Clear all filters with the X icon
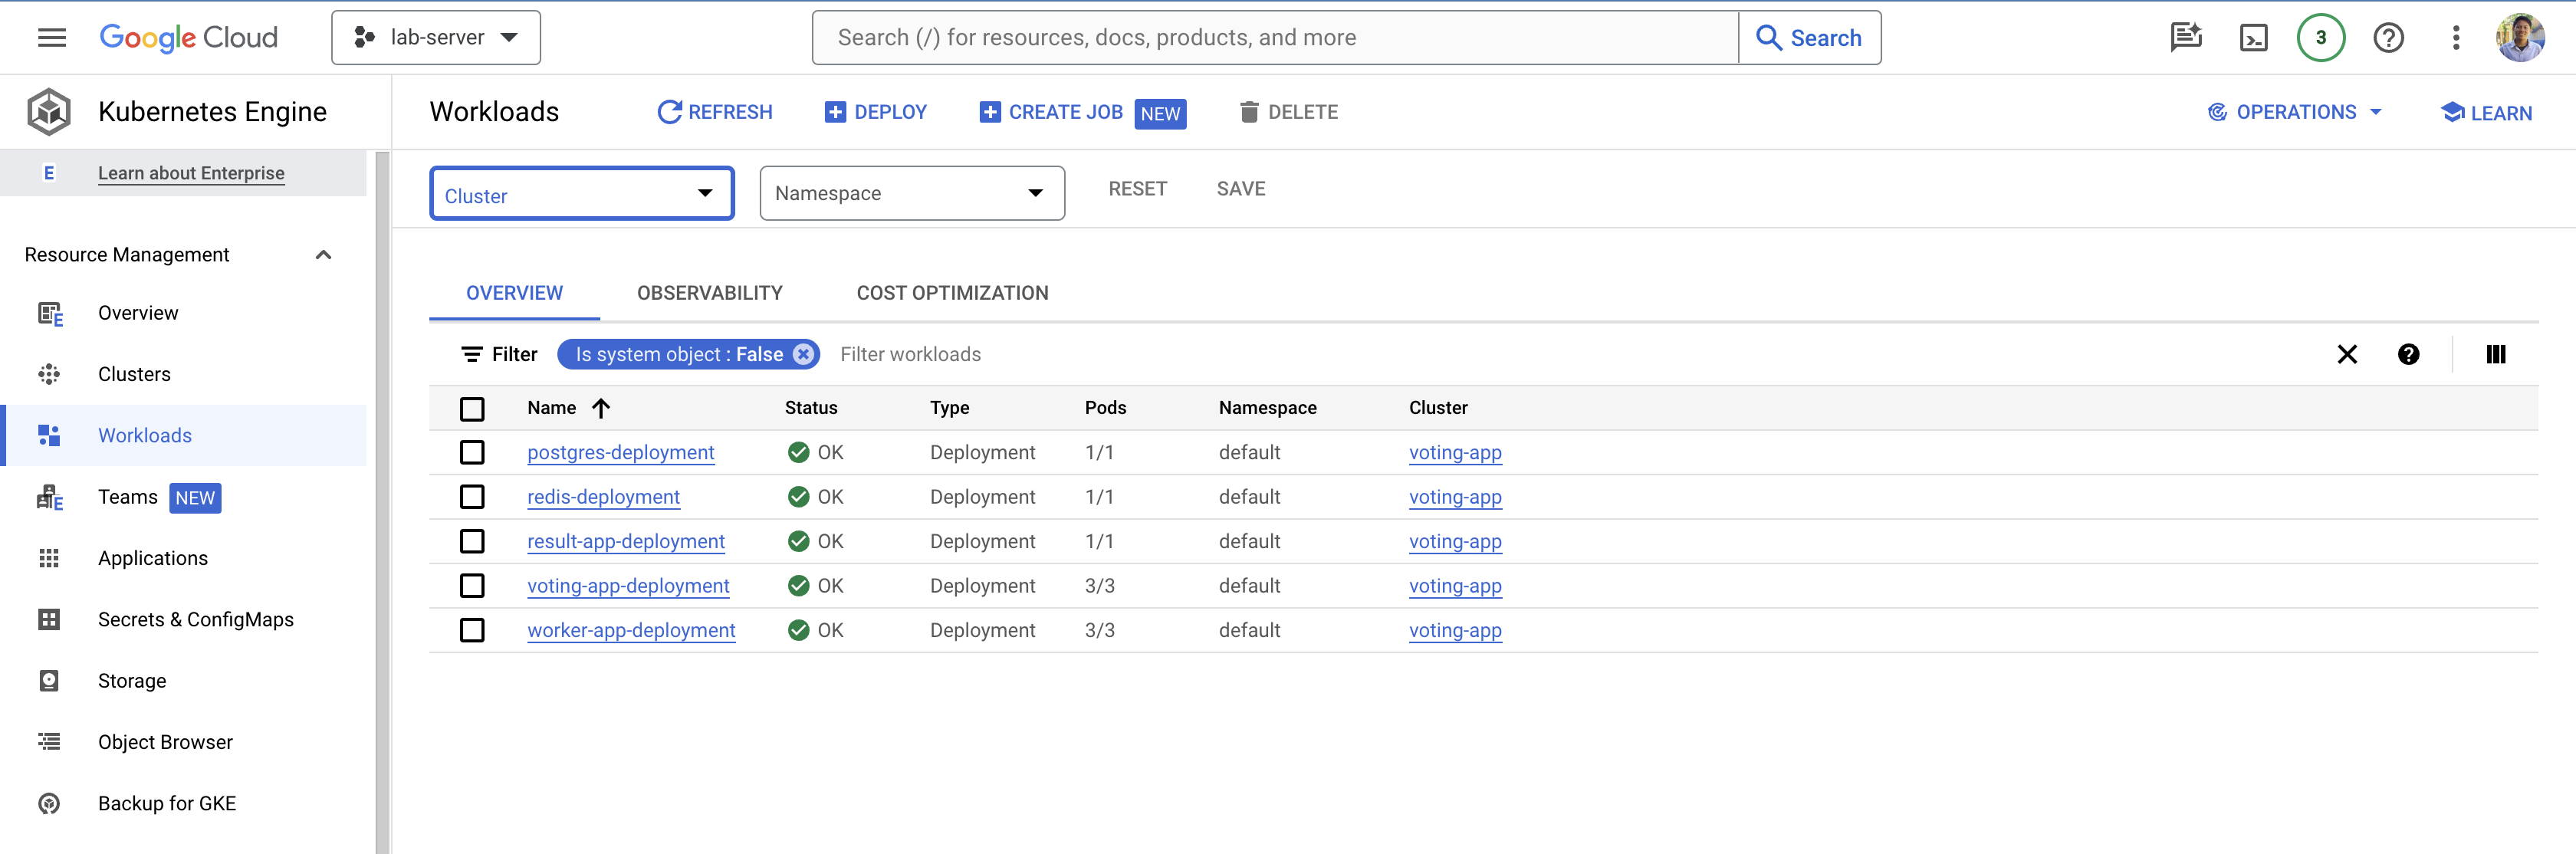 [x=2347, y=354]
